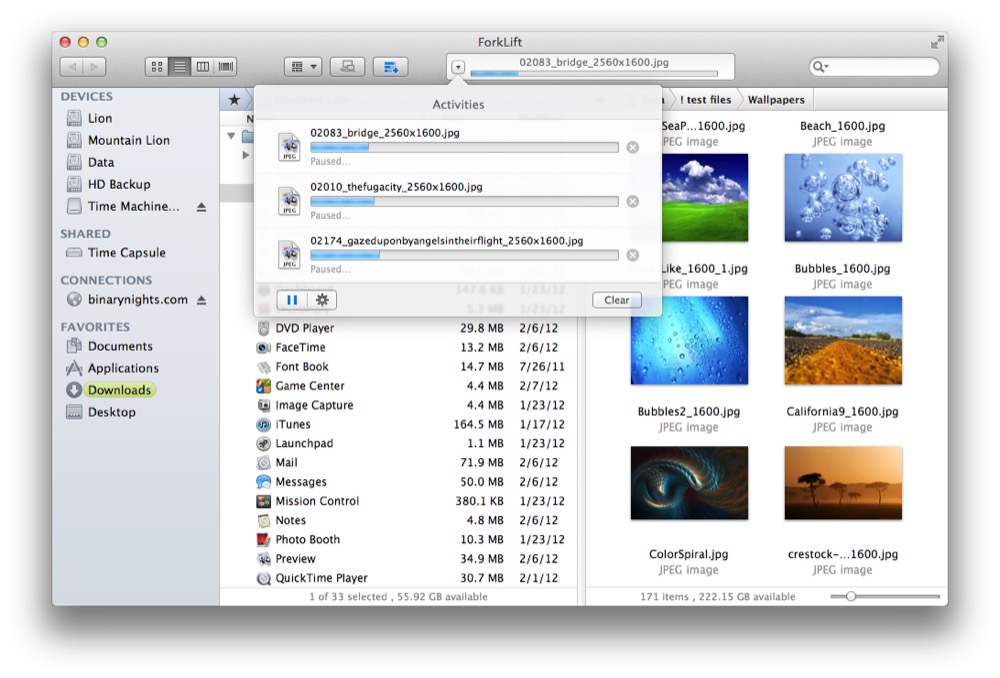Switch to column view mode

[x=203, y=67]
